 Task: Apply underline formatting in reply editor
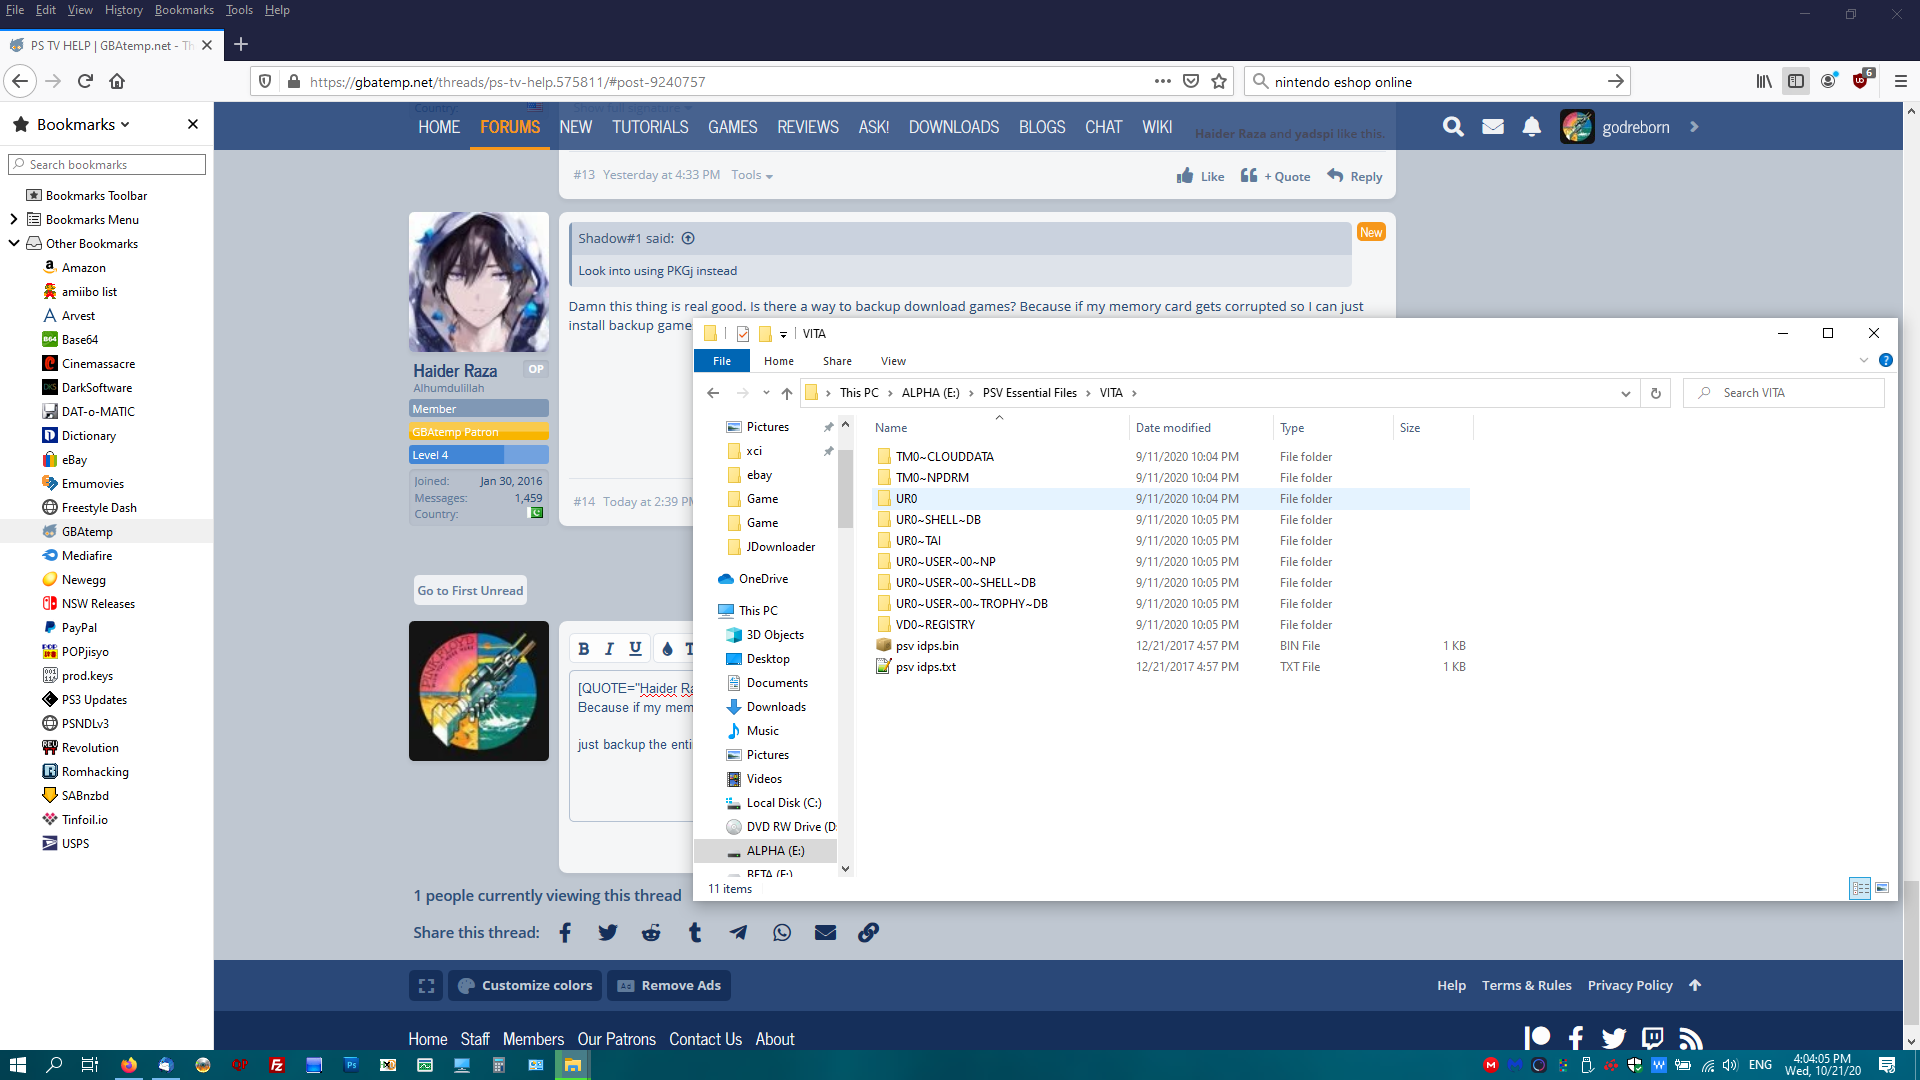tap(635, 649)
